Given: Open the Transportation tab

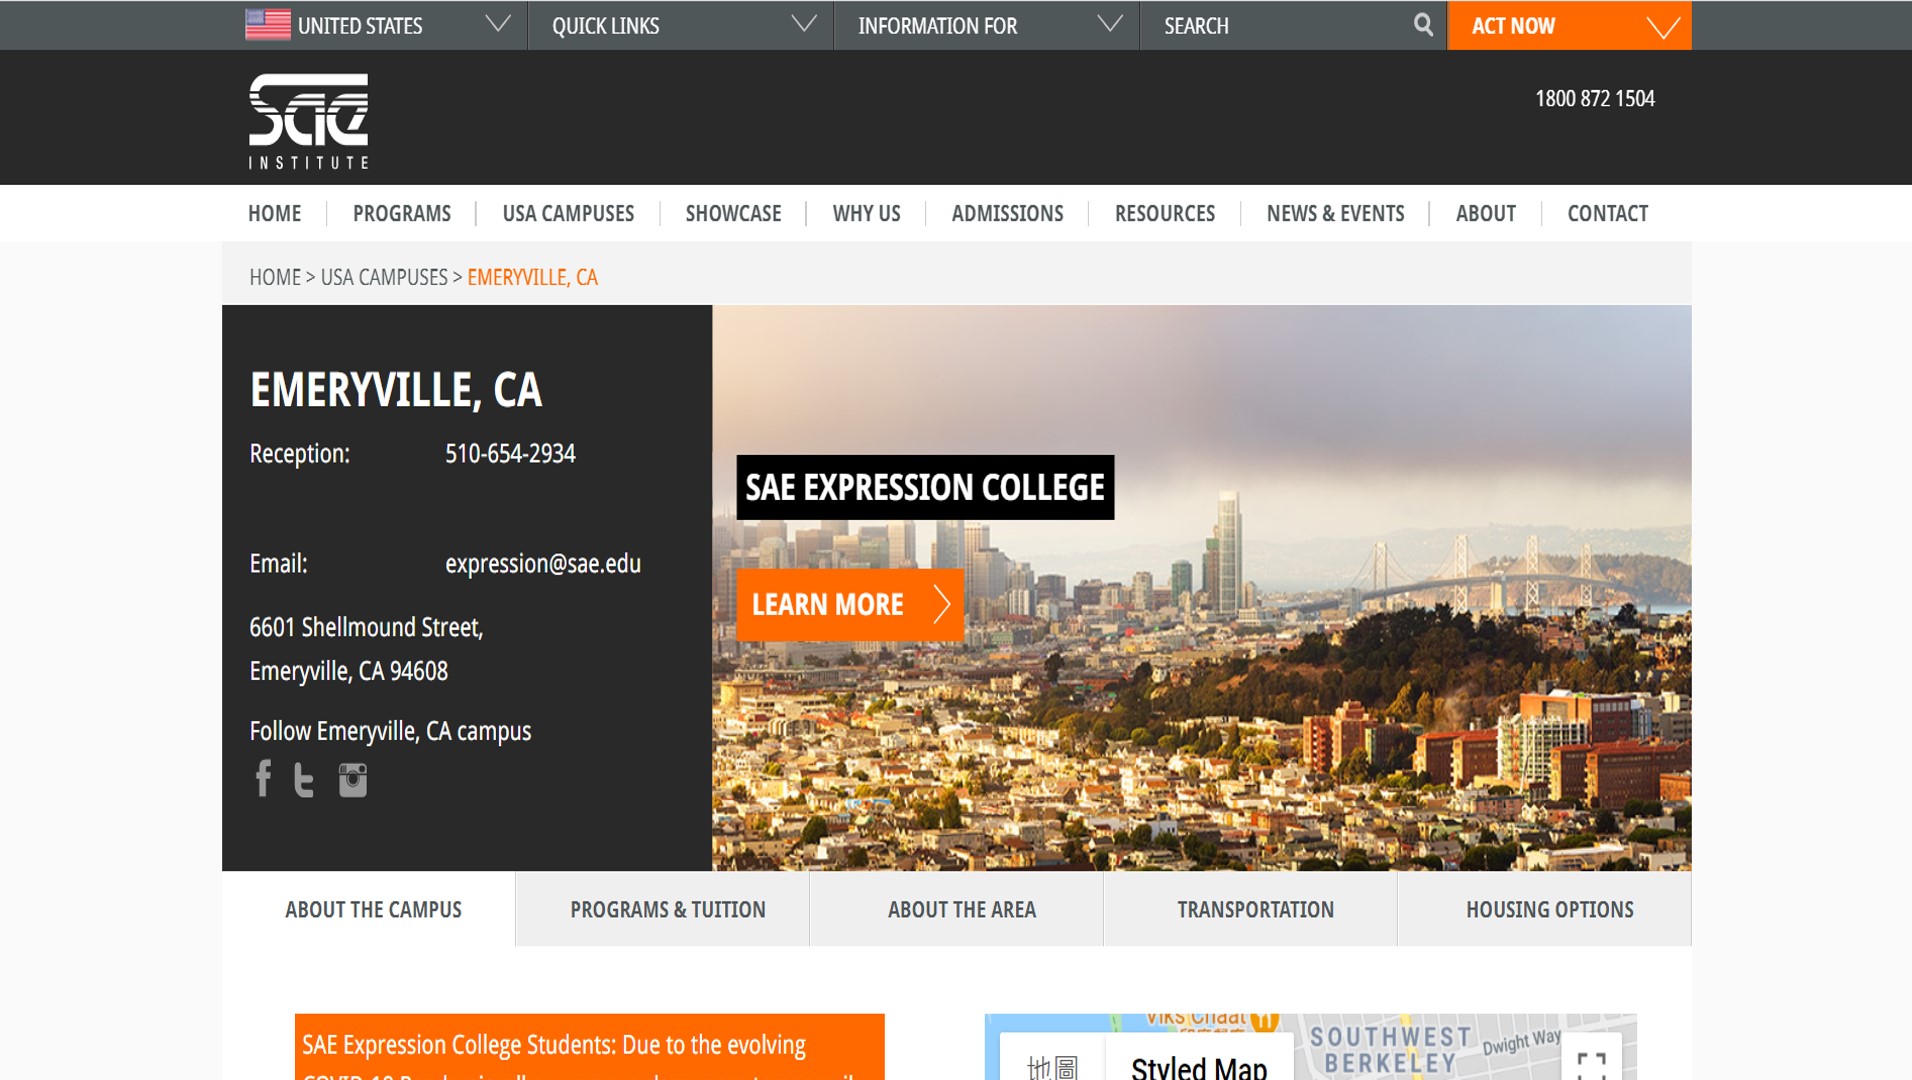Looking at the screenshot, I should (x=1255, y=909).
